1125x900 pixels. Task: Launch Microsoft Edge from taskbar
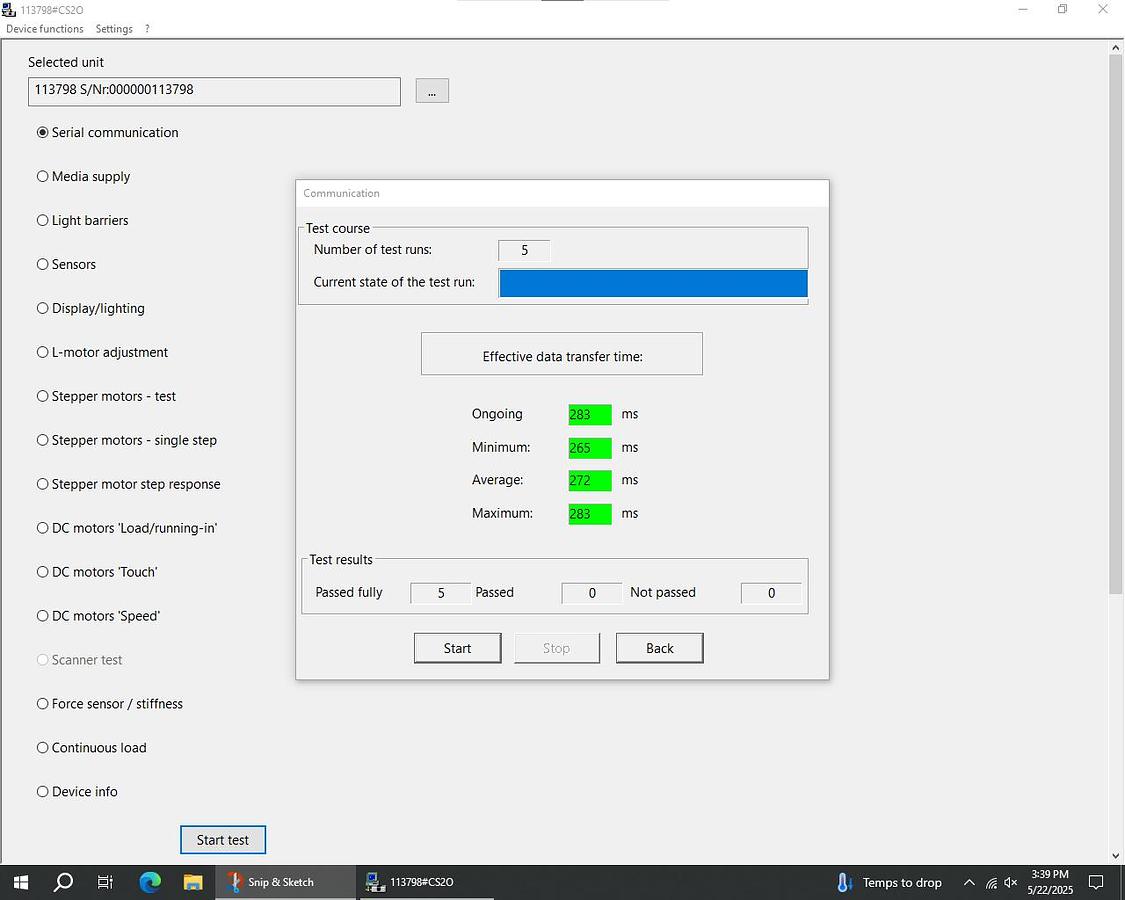150,882
